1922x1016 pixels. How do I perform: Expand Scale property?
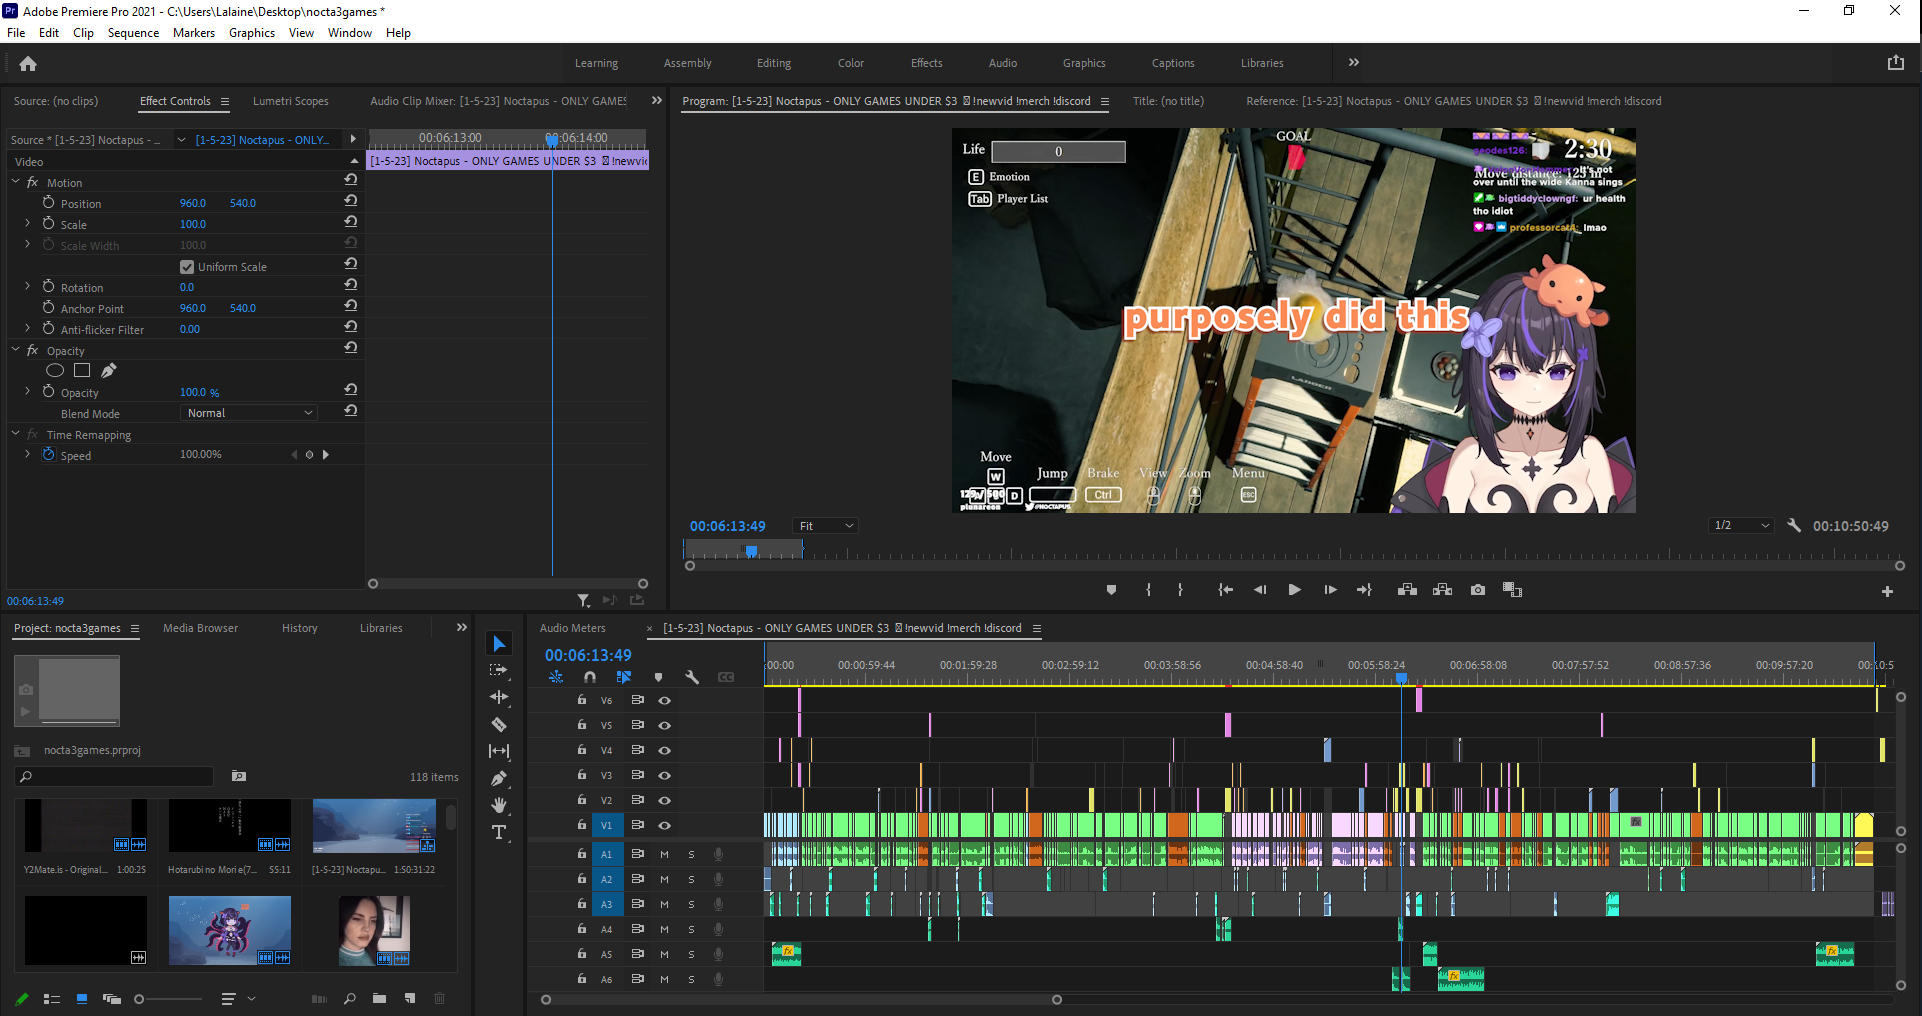(28, 224)
